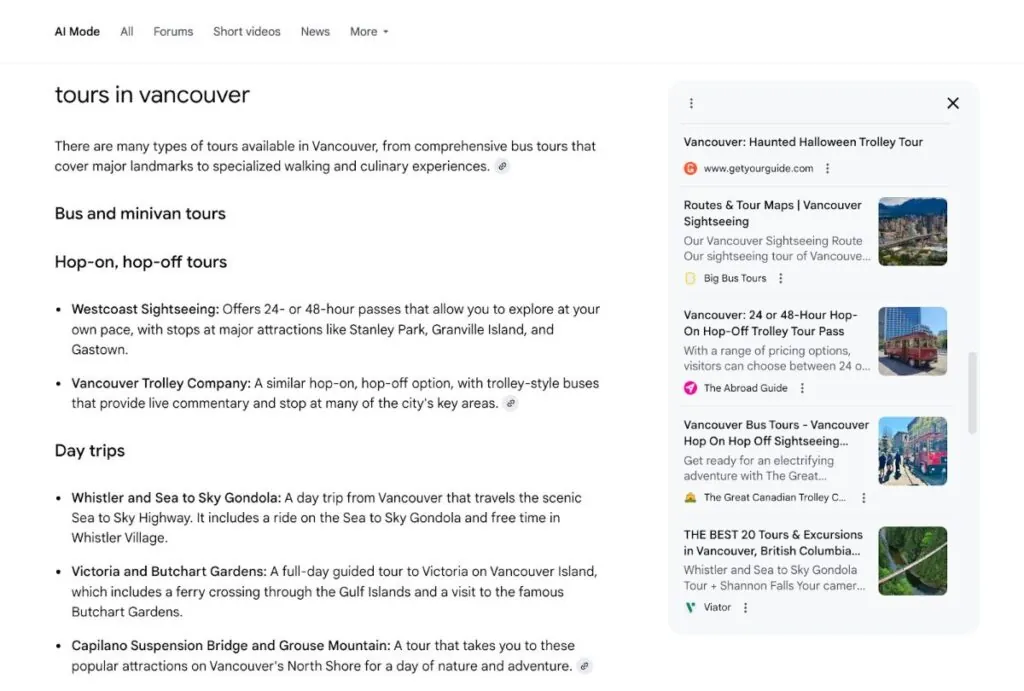
Task: Click the 'Vancouver Trolley Company:' bold text
Action: (x=161, y=383)
